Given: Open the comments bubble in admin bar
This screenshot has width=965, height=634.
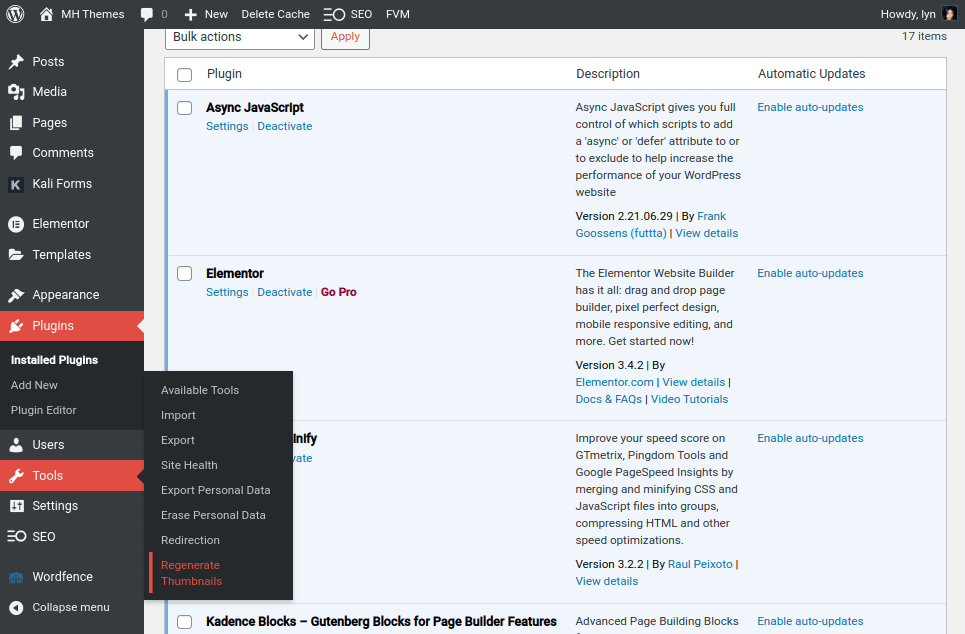Looking at the screenshot, I should 146,14.
